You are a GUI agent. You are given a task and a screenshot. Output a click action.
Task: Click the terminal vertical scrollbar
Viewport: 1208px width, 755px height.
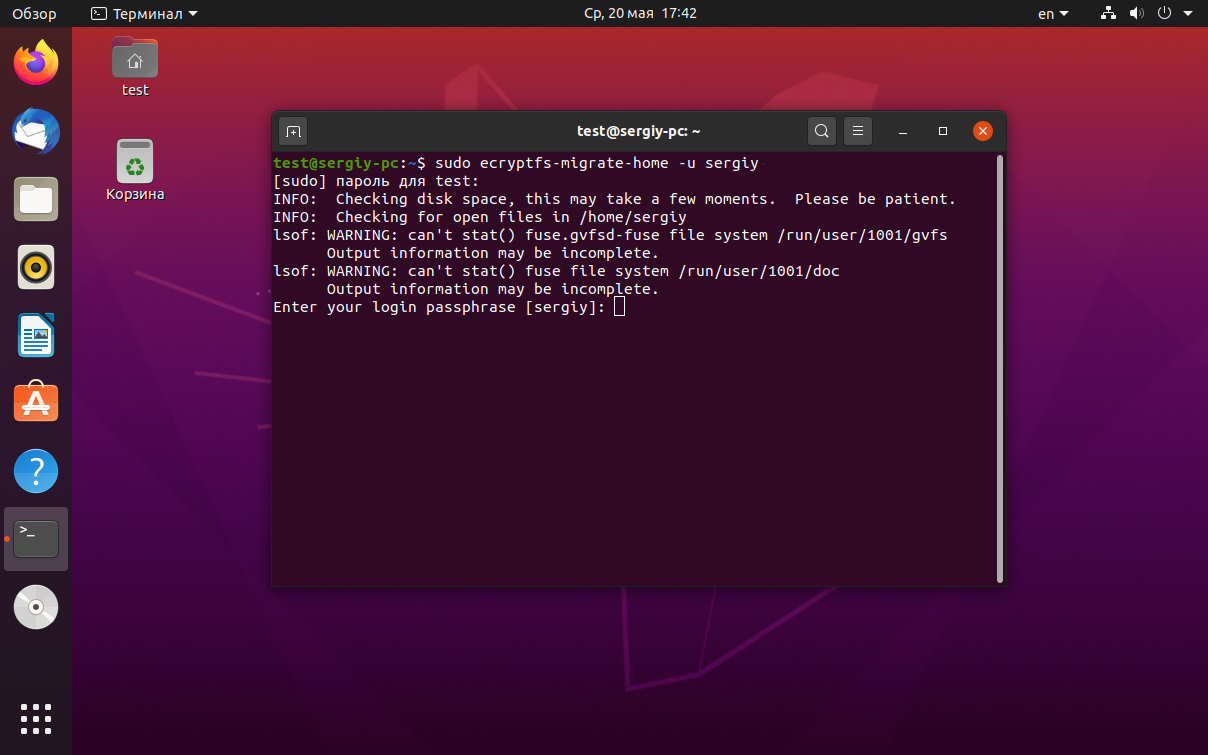point(1000,368)
